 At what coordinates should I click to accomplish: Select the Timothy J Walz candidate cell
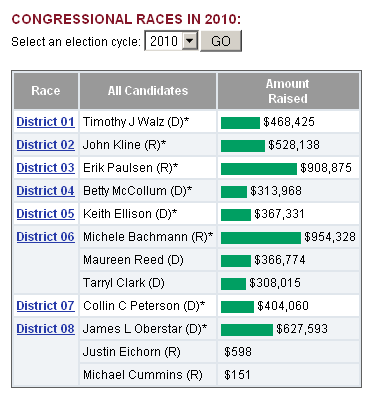[x=148, y=122]
